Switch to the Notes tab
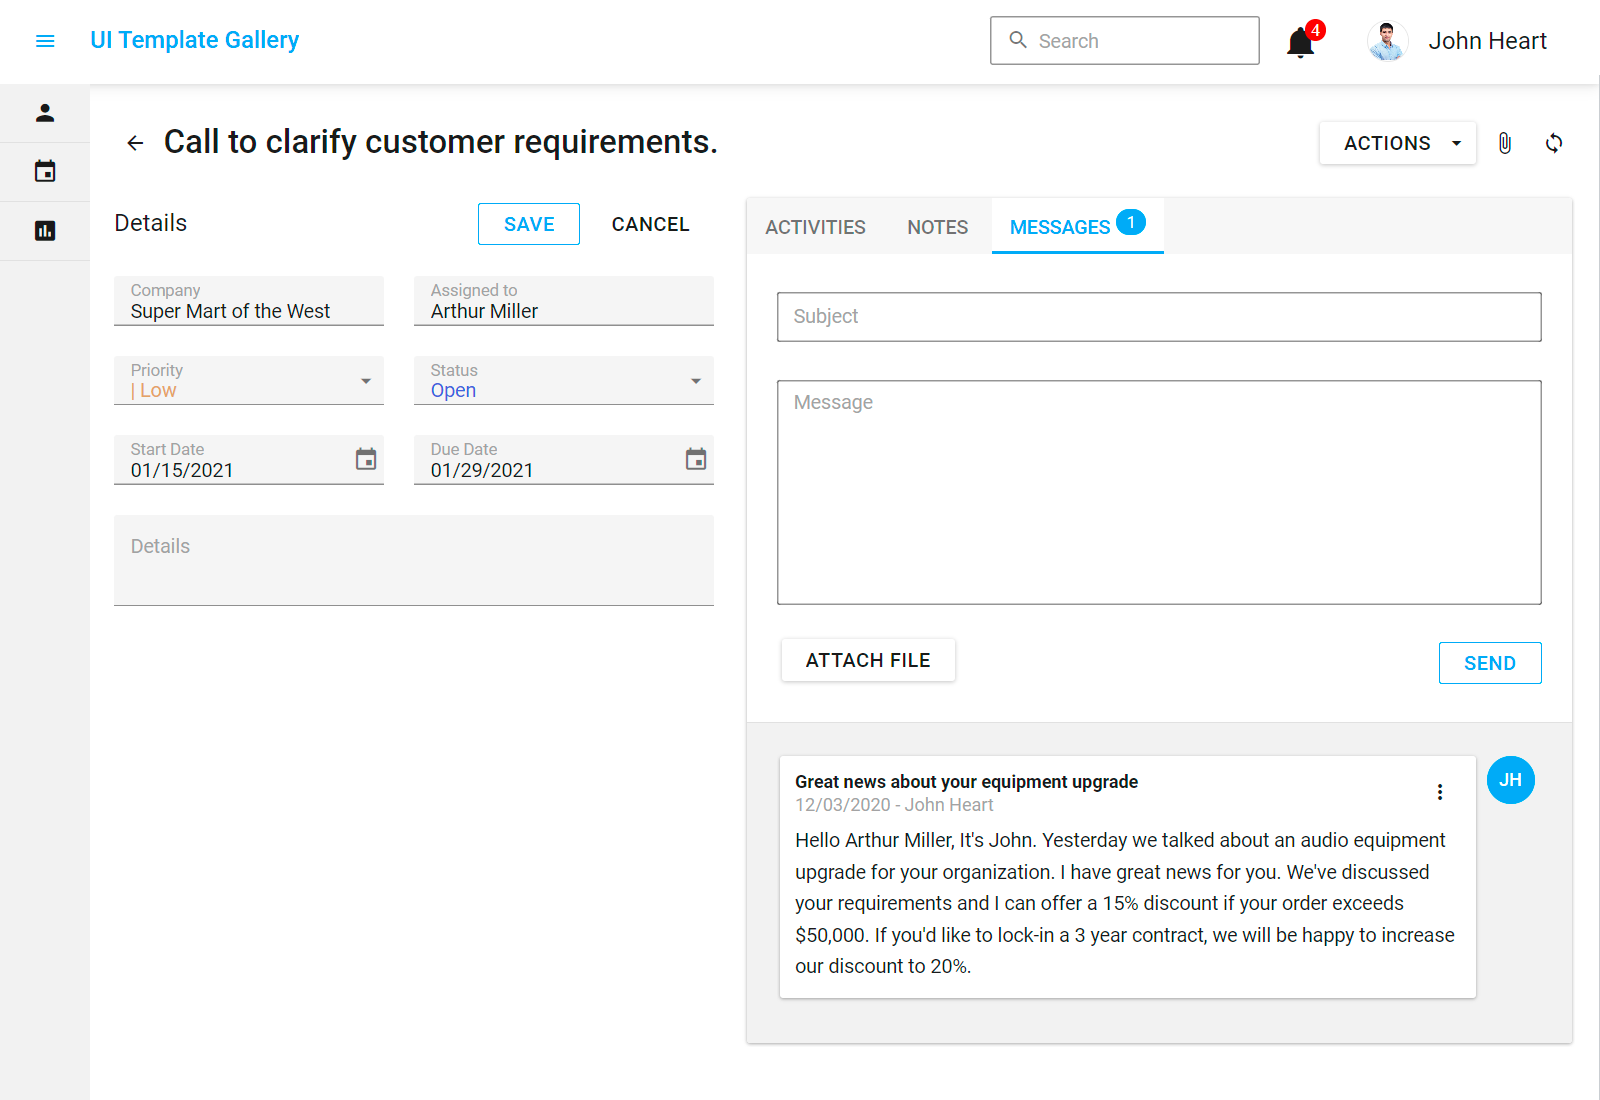Viewport: 1600px width, 1100px height. point(937,227)
